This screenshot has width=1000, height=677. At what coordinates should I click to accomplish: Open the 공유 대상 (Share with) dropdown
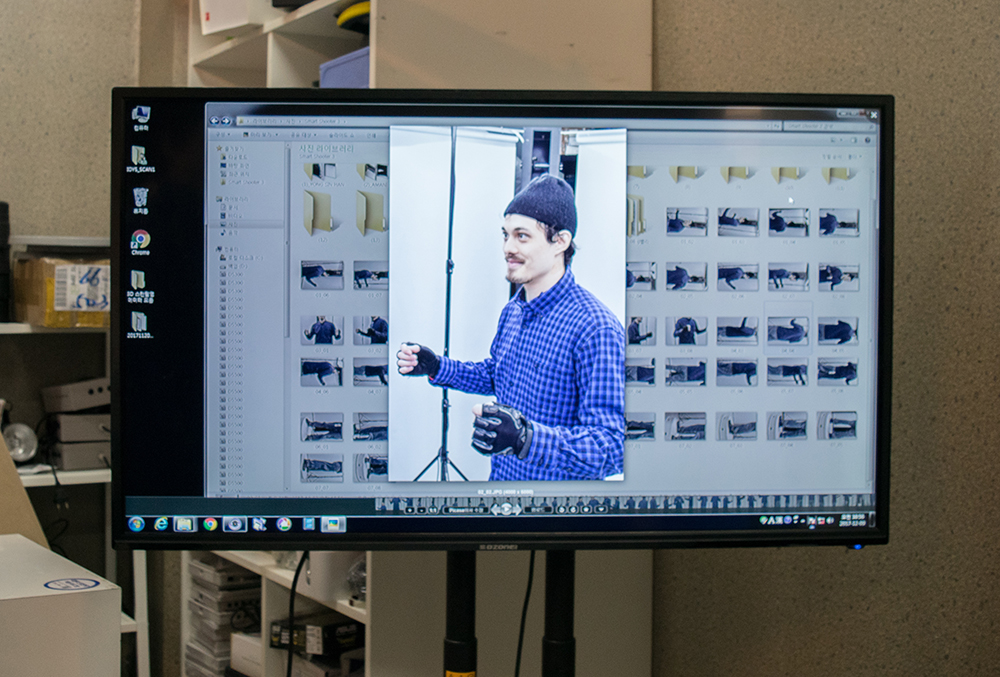pyautogui.click(x=304, y=135)
